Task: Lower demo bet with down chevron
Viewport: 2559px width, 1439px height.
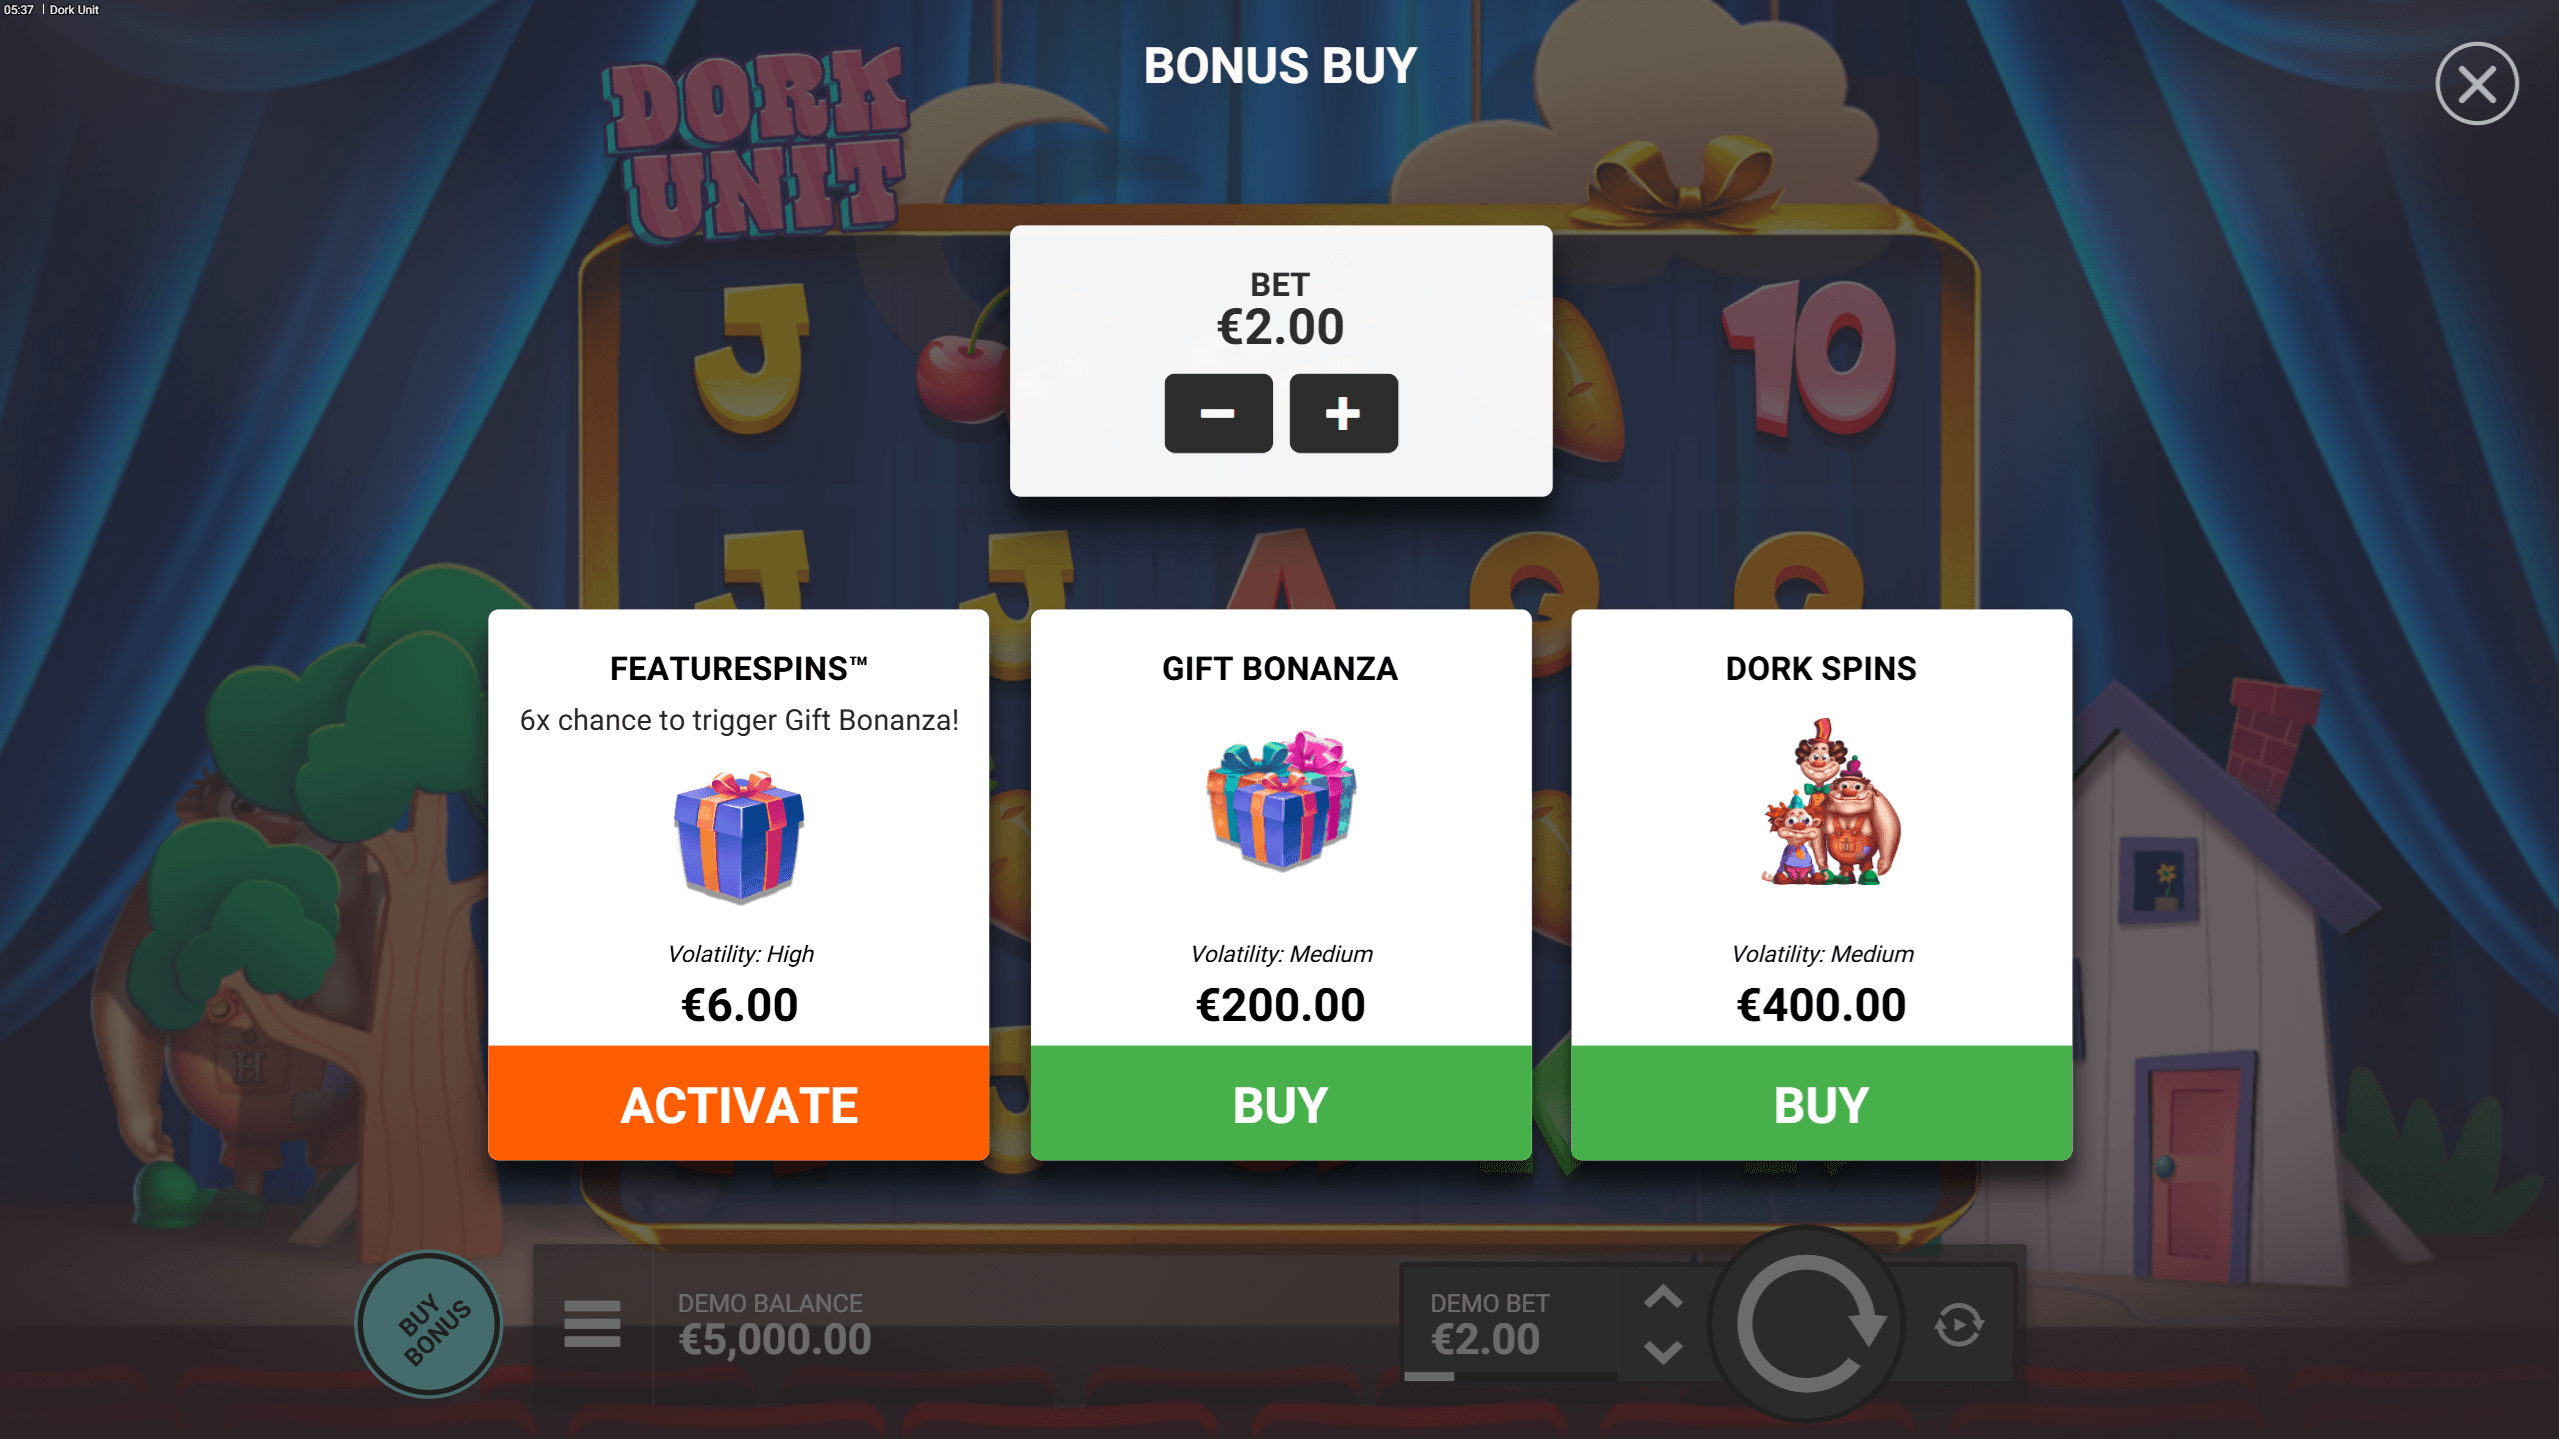Action: point(1663,1352)
